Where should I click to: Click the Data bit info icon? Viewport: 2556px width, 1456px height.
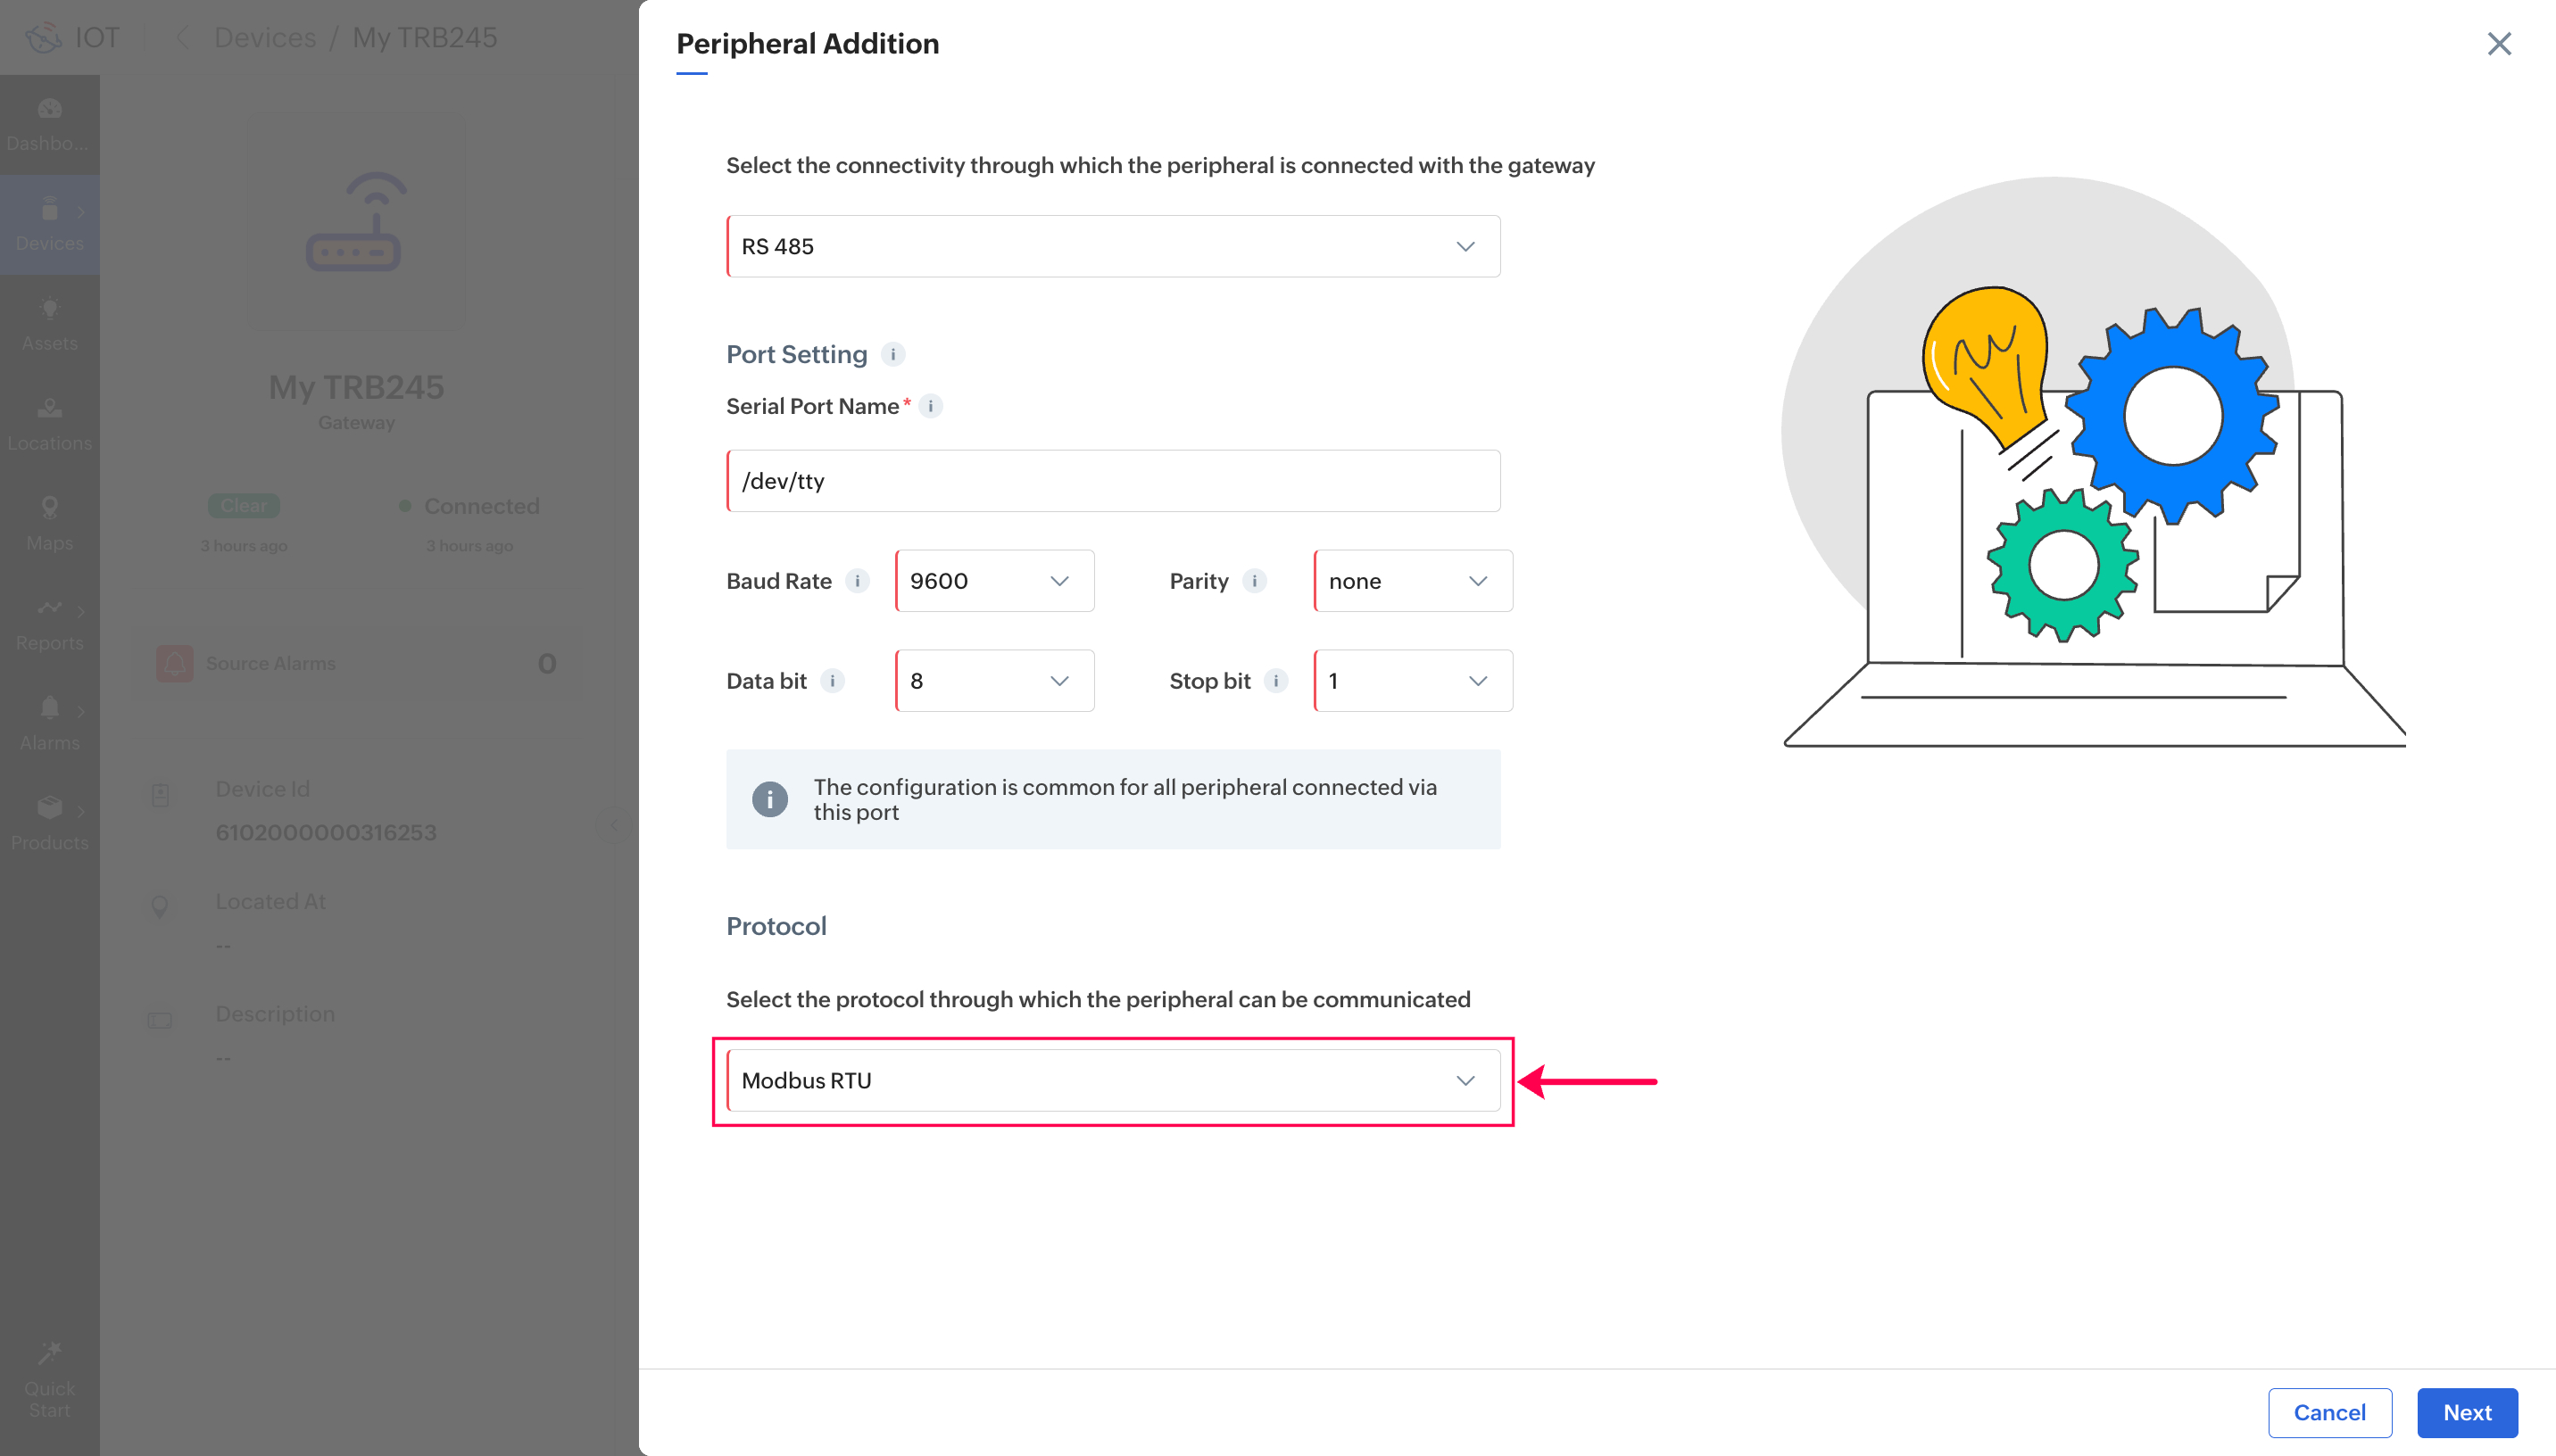pos(832,681)
